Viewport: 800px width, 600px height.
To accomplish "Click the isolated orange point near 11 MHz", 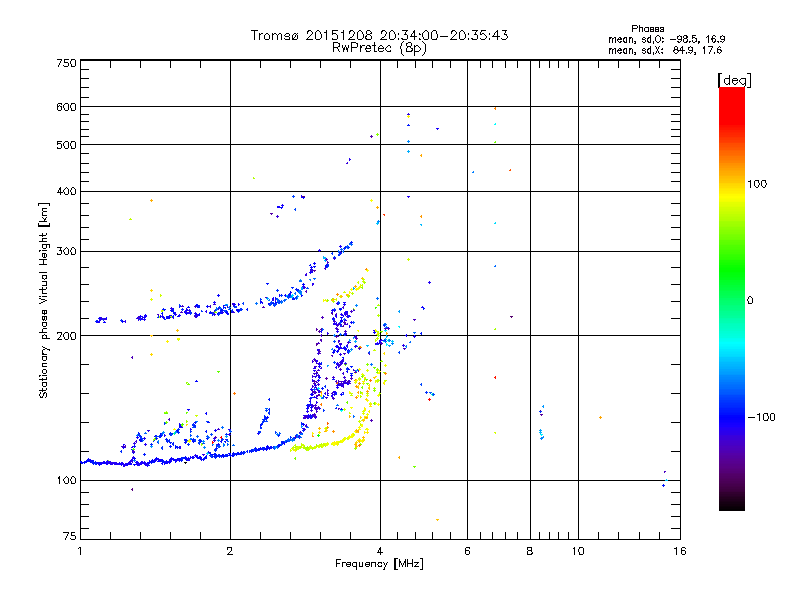I will tap(600, 417).
